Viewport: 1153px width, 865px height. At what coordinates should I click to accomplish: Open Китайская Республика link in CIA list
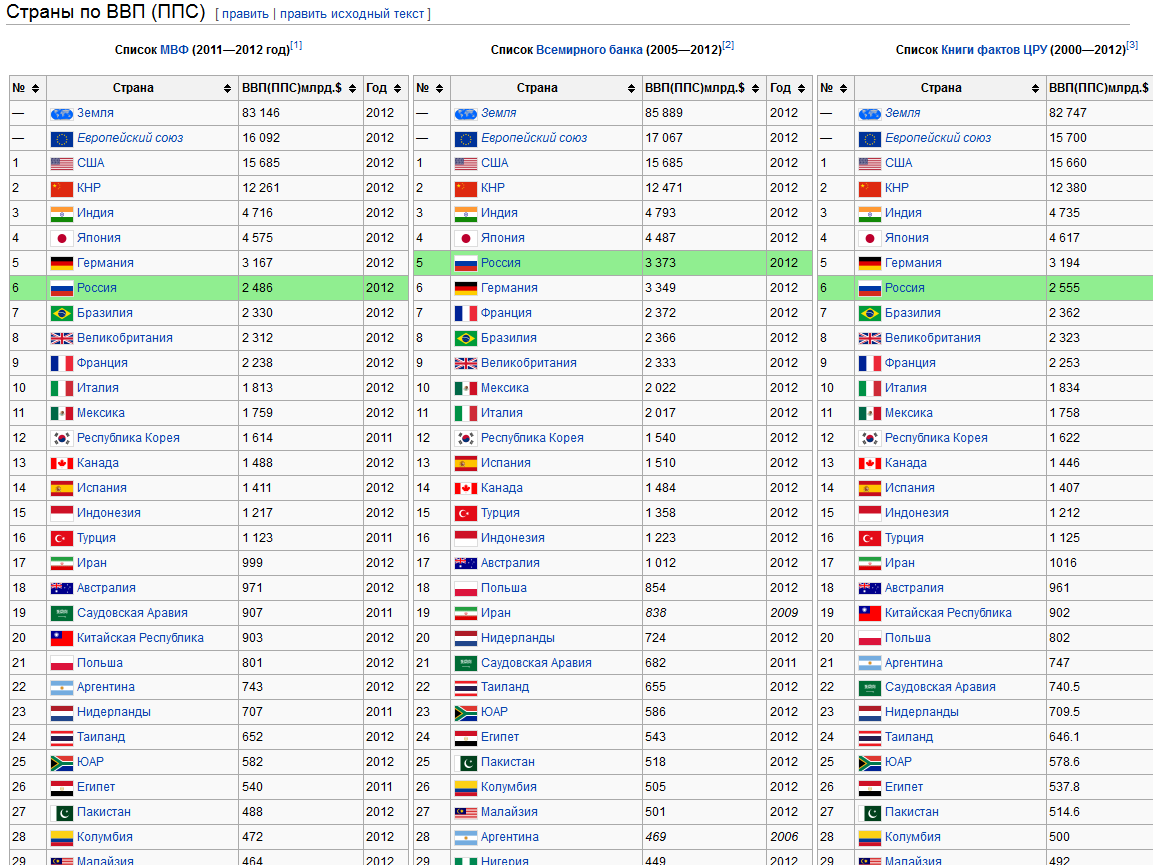pyautogui.click(x=948, y=613)
